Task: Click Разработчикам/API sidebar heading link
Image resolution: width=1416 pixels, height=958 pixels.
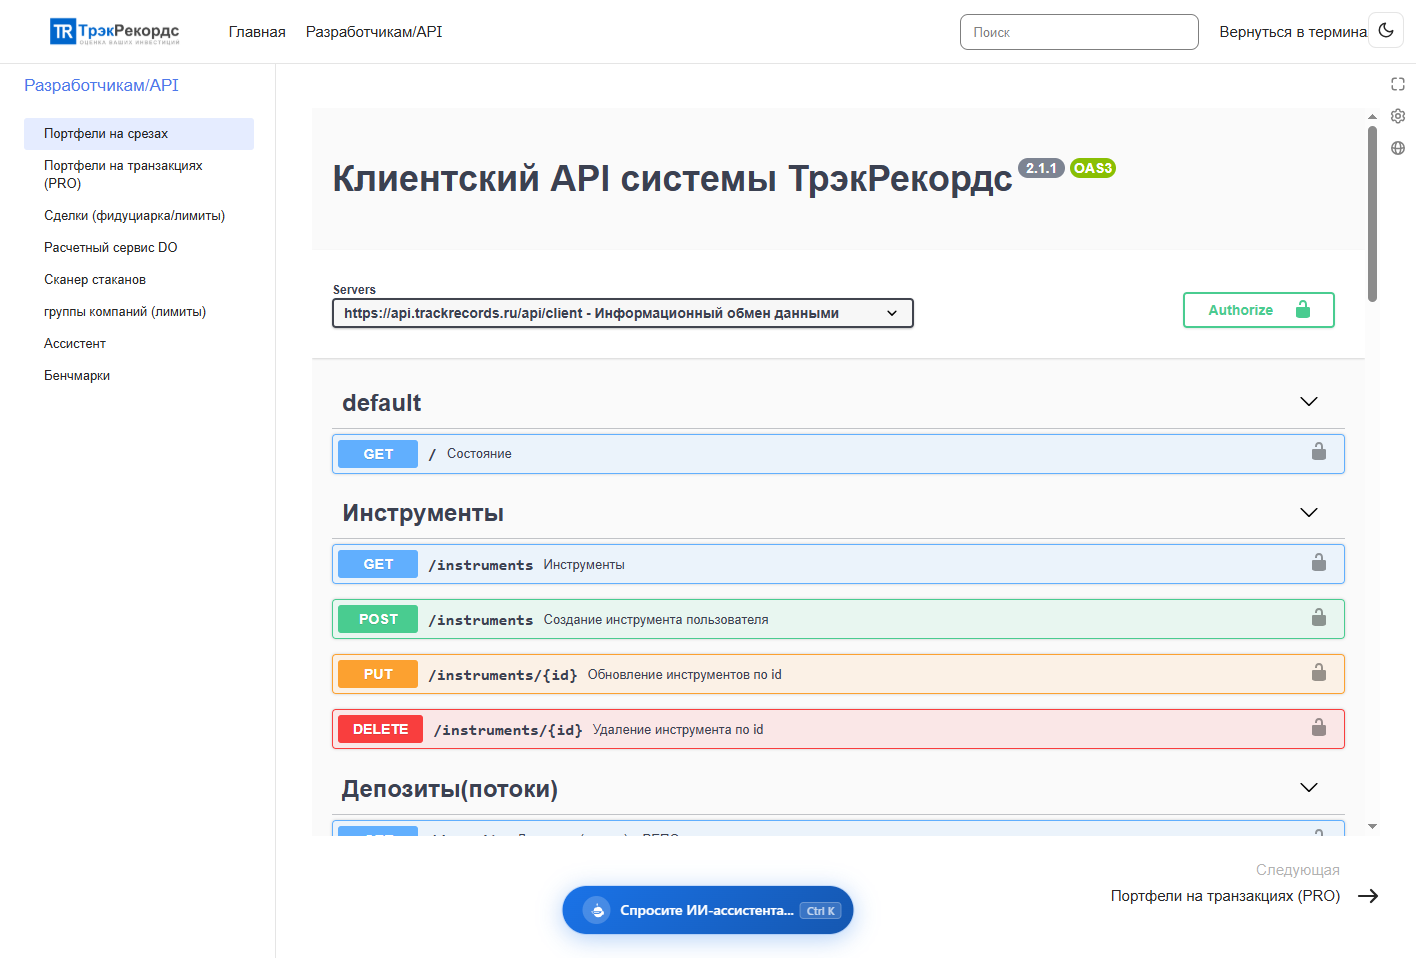Action: tap(101, 86)
